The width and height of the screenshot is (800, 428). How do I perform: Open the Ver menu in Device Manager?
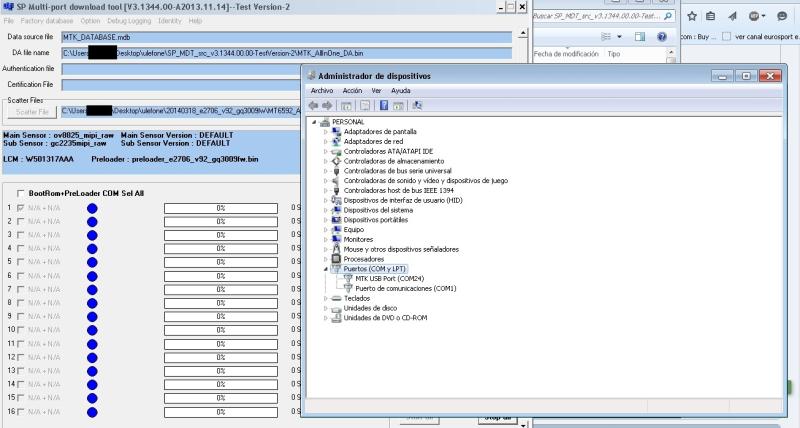point(376,90)
